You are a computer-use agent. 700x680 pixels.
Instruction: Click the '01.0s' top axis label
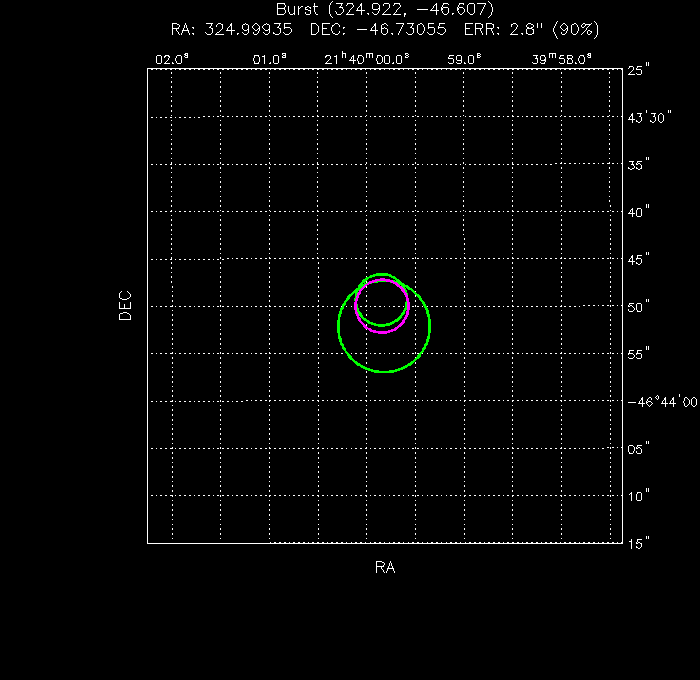(269, 59)
